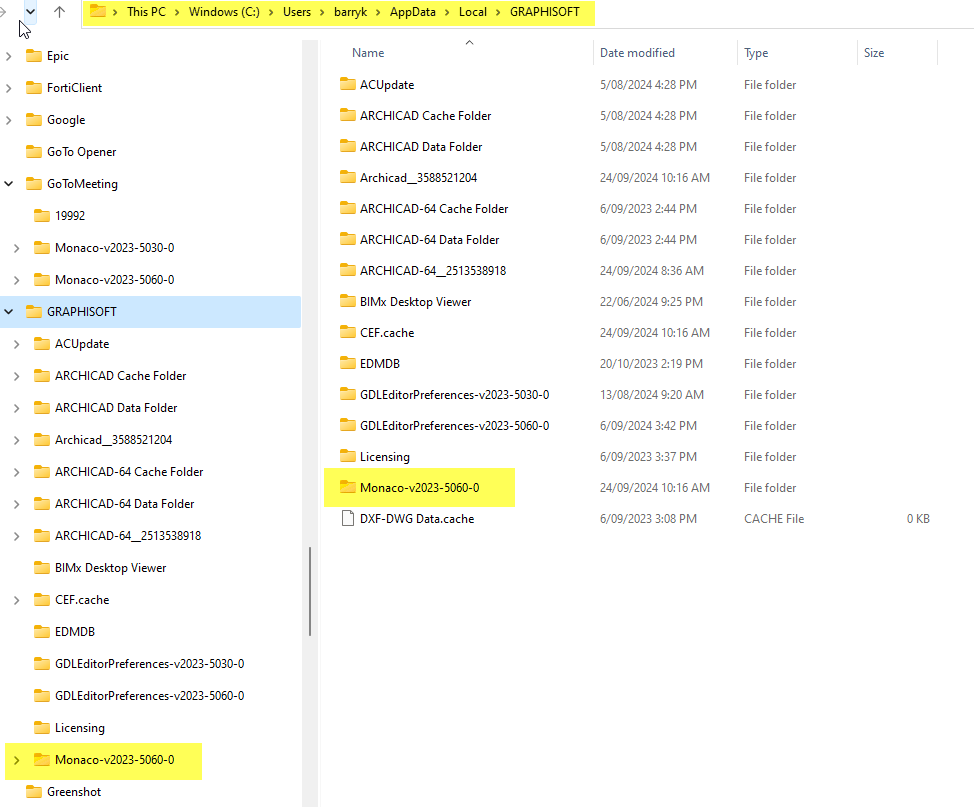Select ARCHICAD-64__2513538918 icon in file list
Screen dimensions: 974x807
coord(348,270)
